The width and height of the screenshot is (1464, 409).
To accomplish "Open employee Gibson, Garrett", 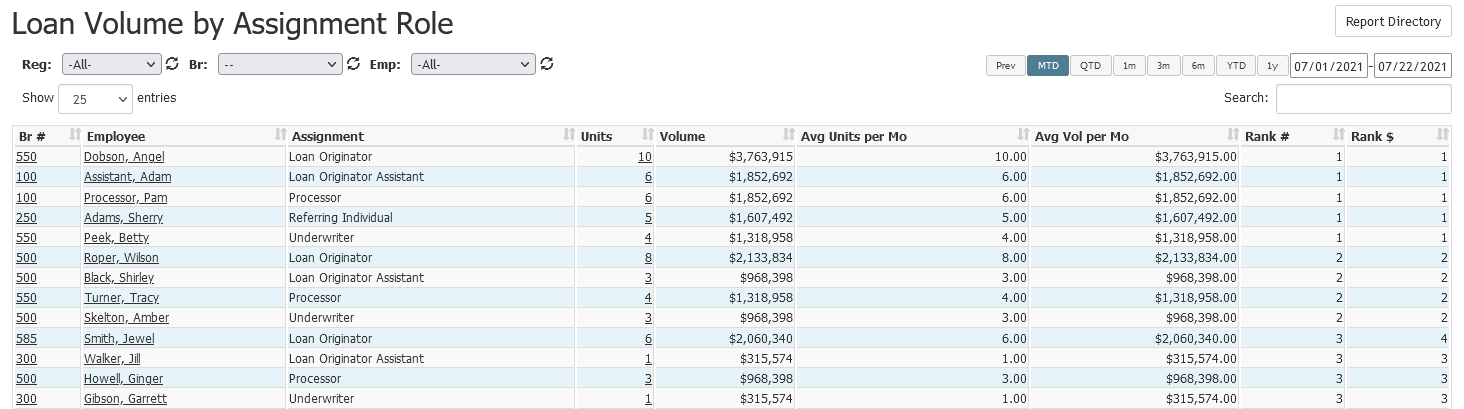I will point(123,398).
